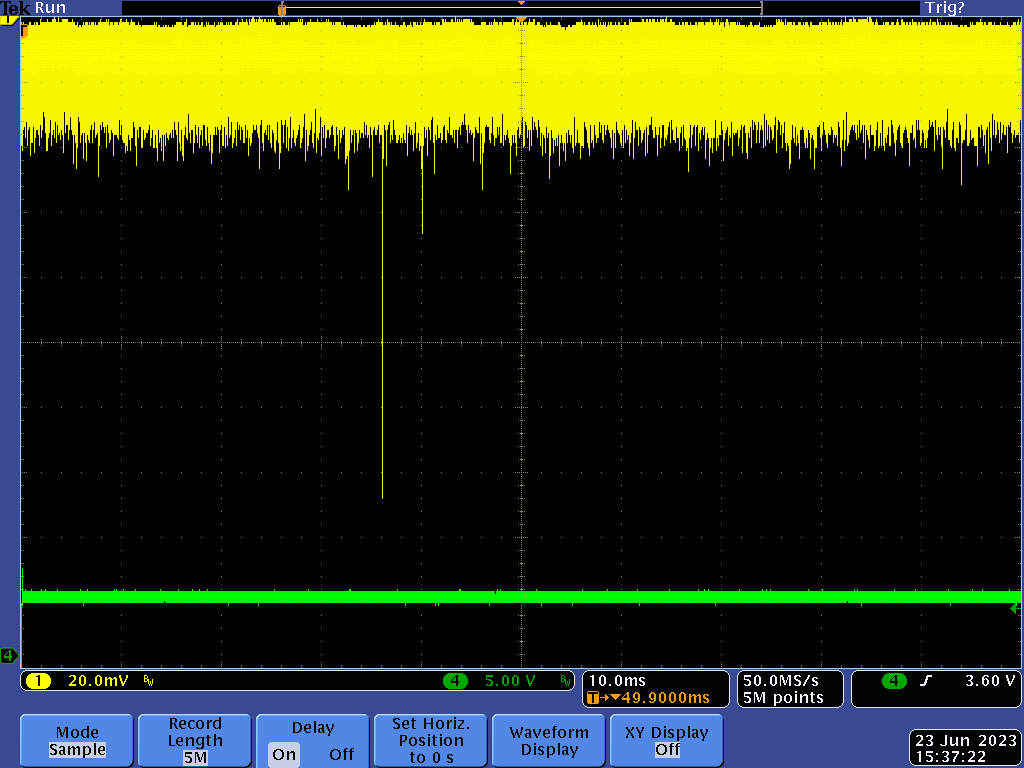Open the acquisition Mode Sample menu
The width and height of the screenshot is (1024, 768).
click(77, 741)
